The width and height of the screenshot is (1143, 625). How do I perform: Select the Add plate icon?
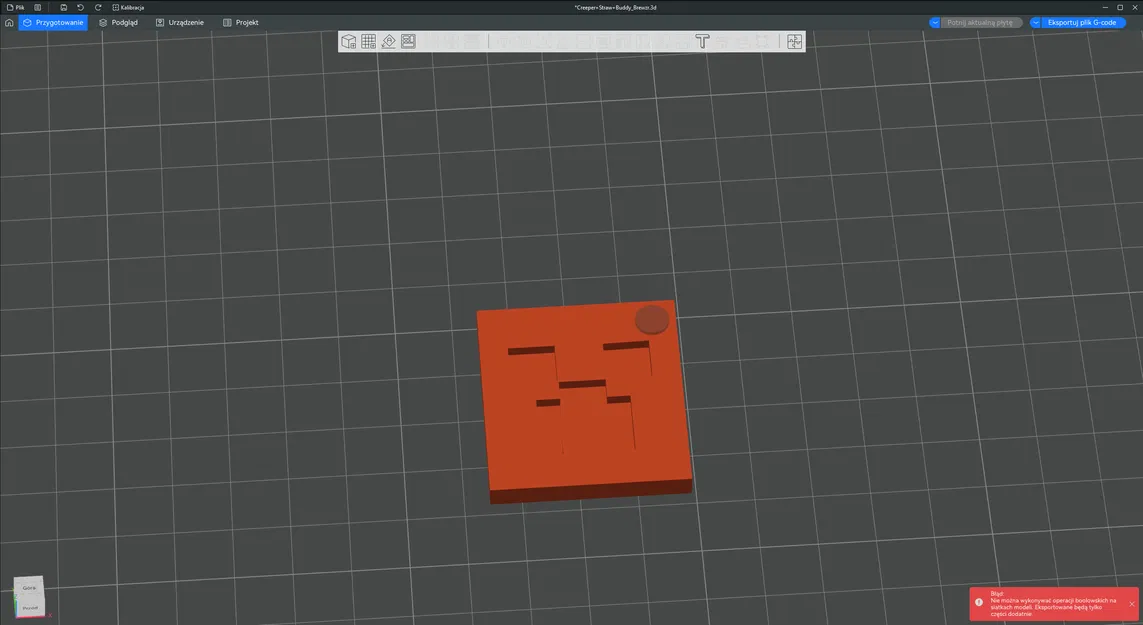coord(368,41)
